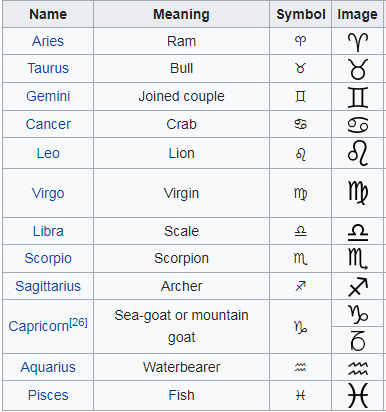The height and width of the screenshot is (412, 386).
Task: Select the Scorpio glyph image
Action: 358,259
